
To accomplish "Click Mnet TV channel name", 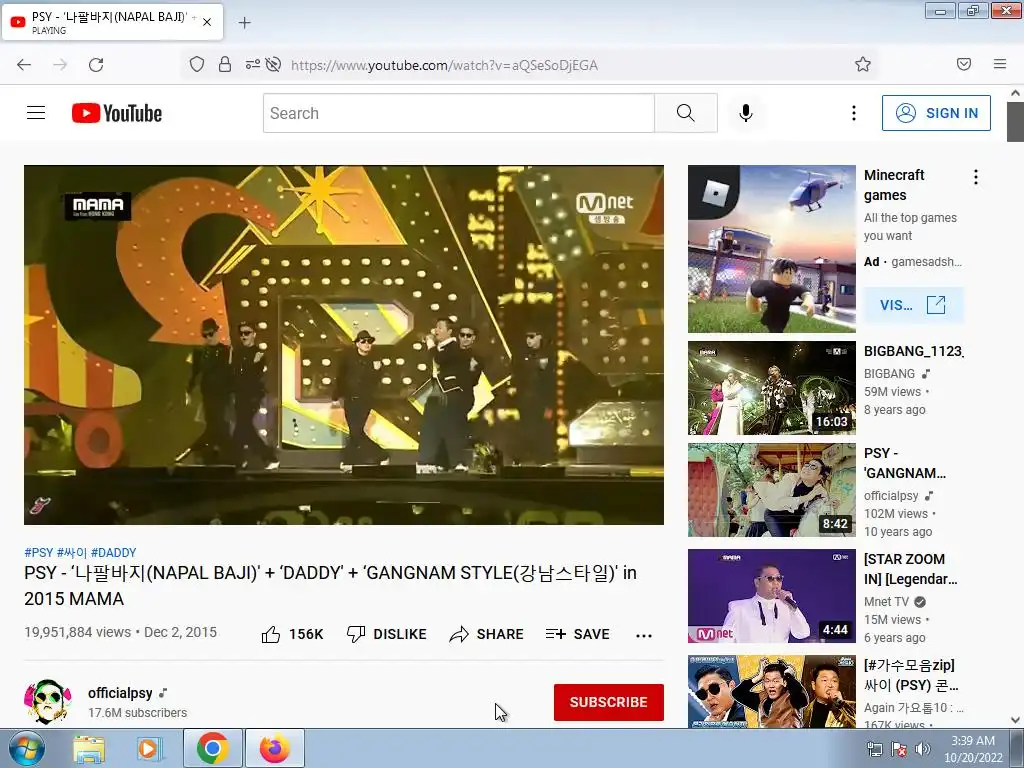I will (886, 601).
